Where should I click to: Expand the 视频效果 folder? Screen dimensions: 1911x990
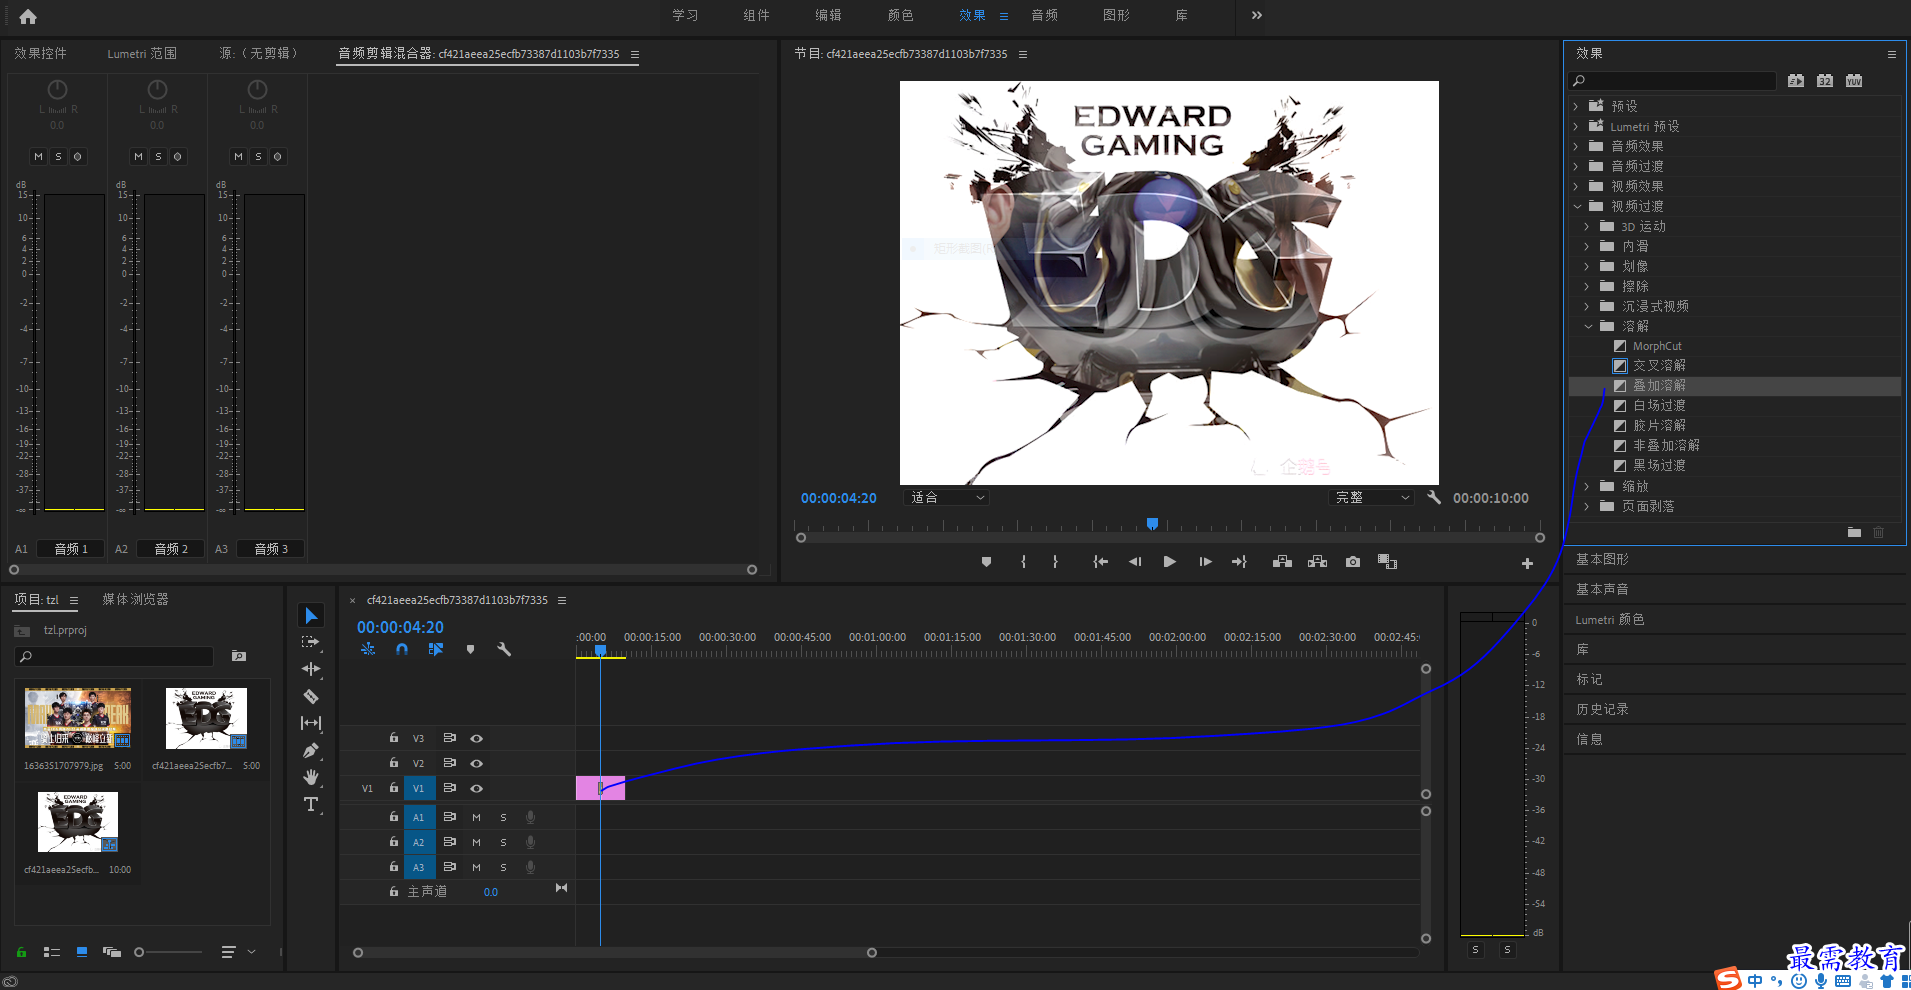tap(1576, 186)
